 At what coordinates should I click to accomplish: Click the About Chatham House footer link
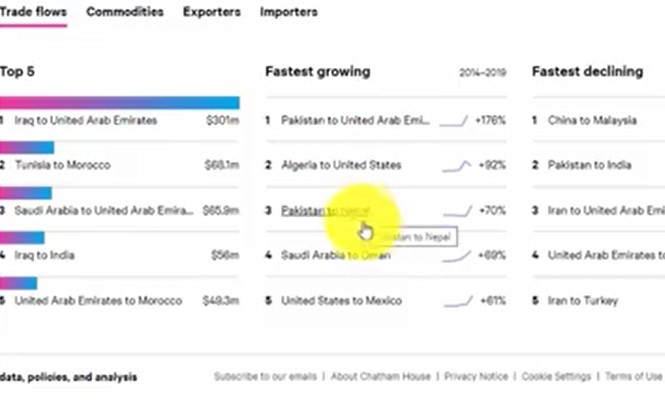tap(380, 376)
